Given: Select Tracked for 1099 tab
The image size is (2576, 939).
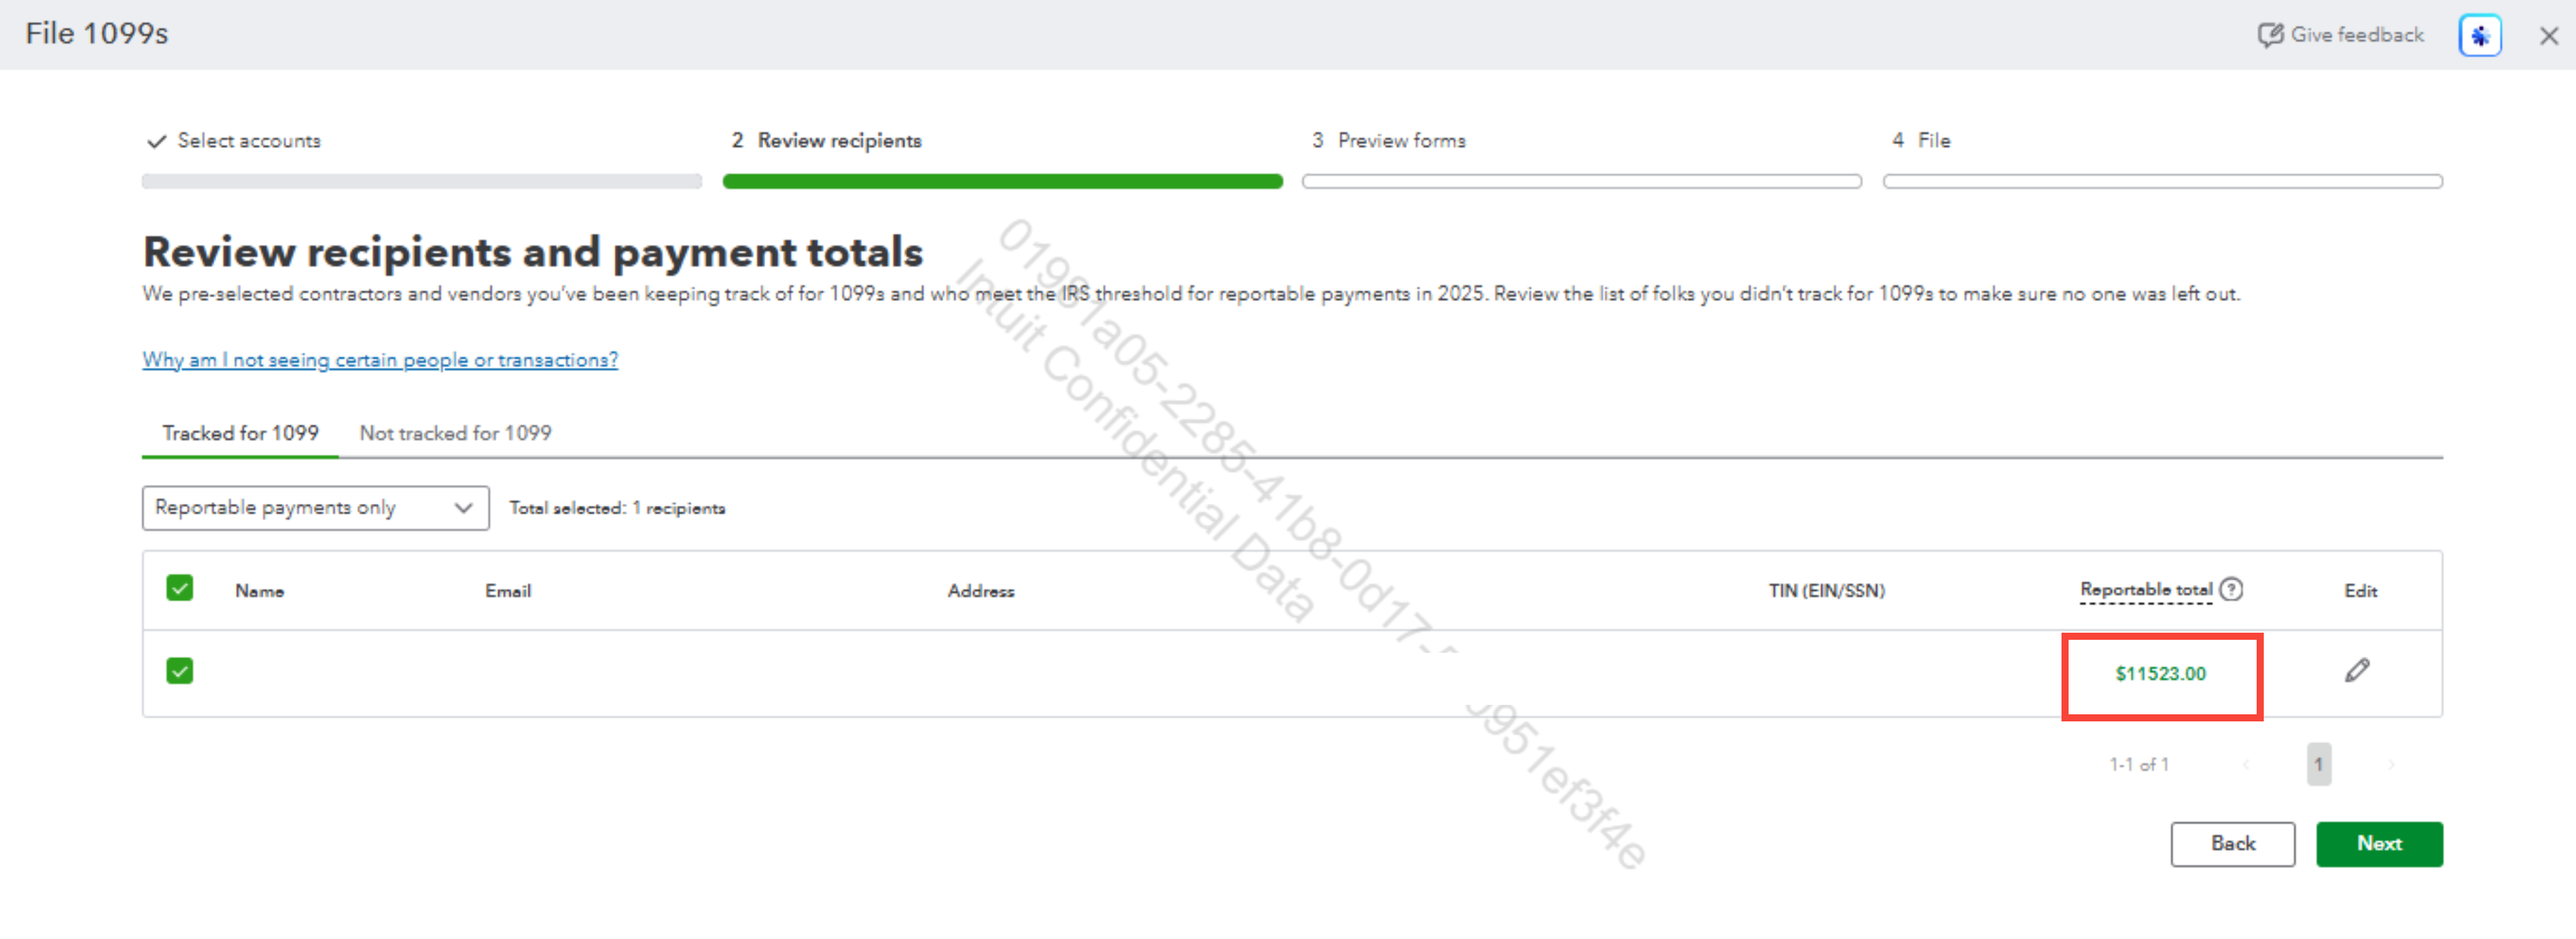Looking at the screenshot, I should coord(240,433).
